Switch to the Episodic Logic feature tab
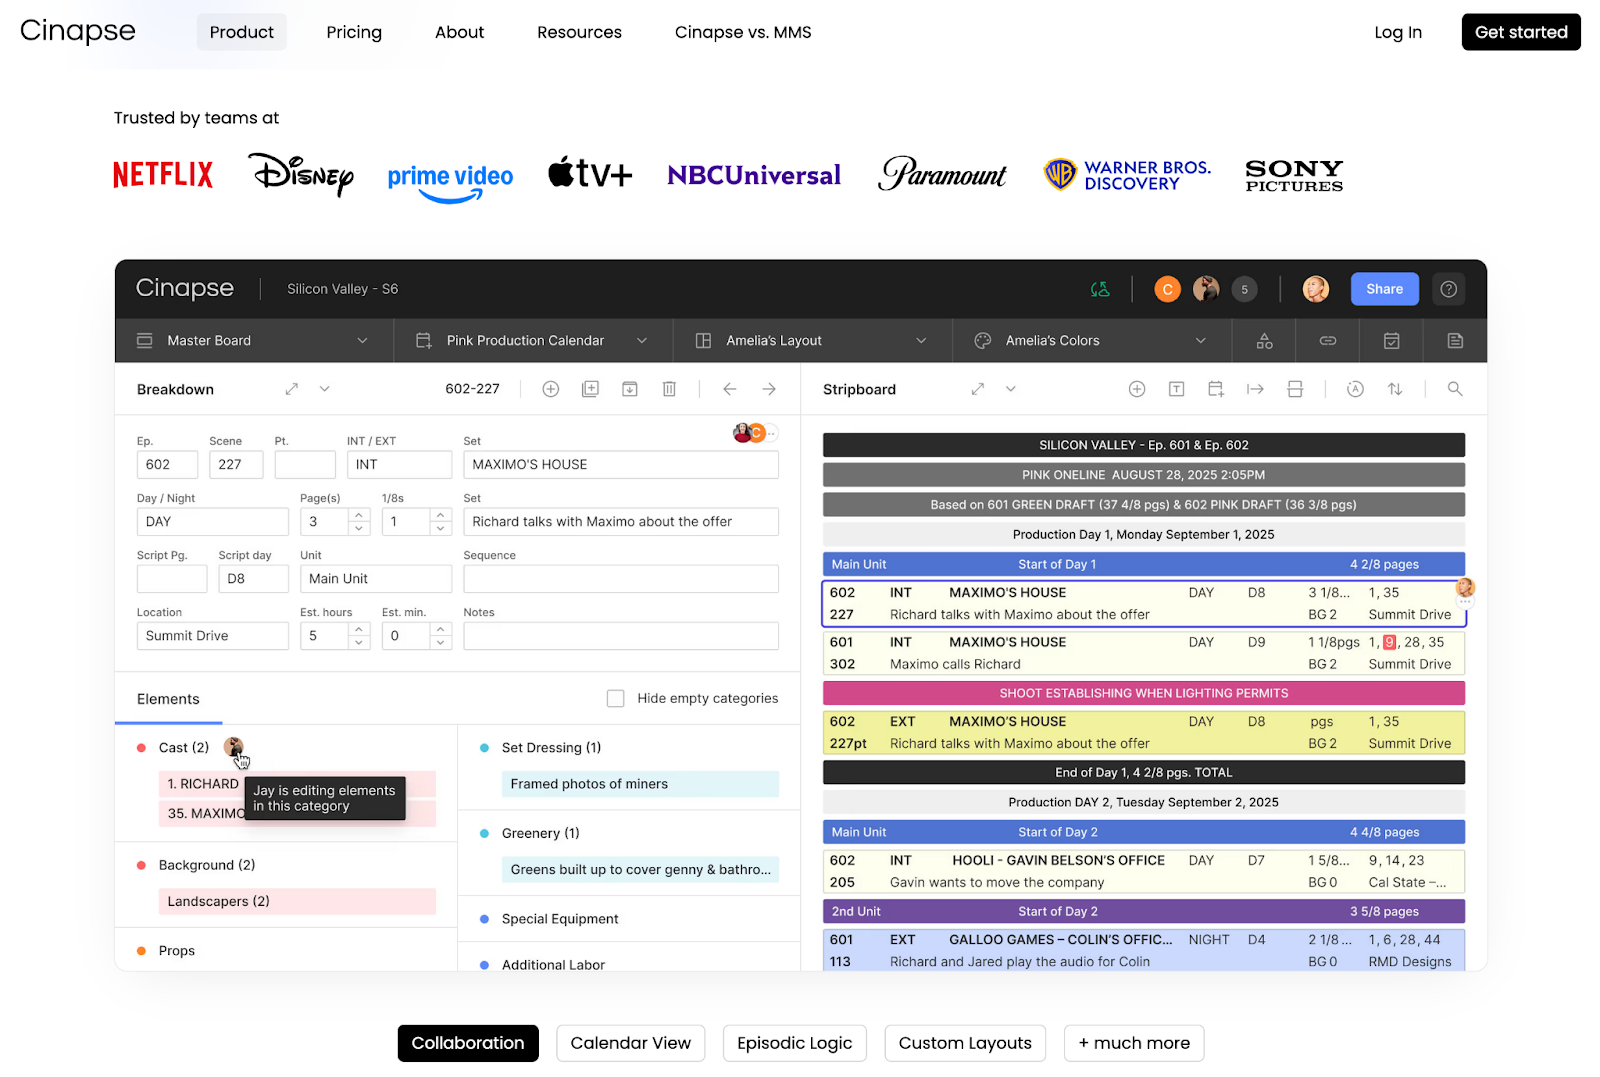The height and width of the screenshot is (1077, 1600). point(795,1043)
